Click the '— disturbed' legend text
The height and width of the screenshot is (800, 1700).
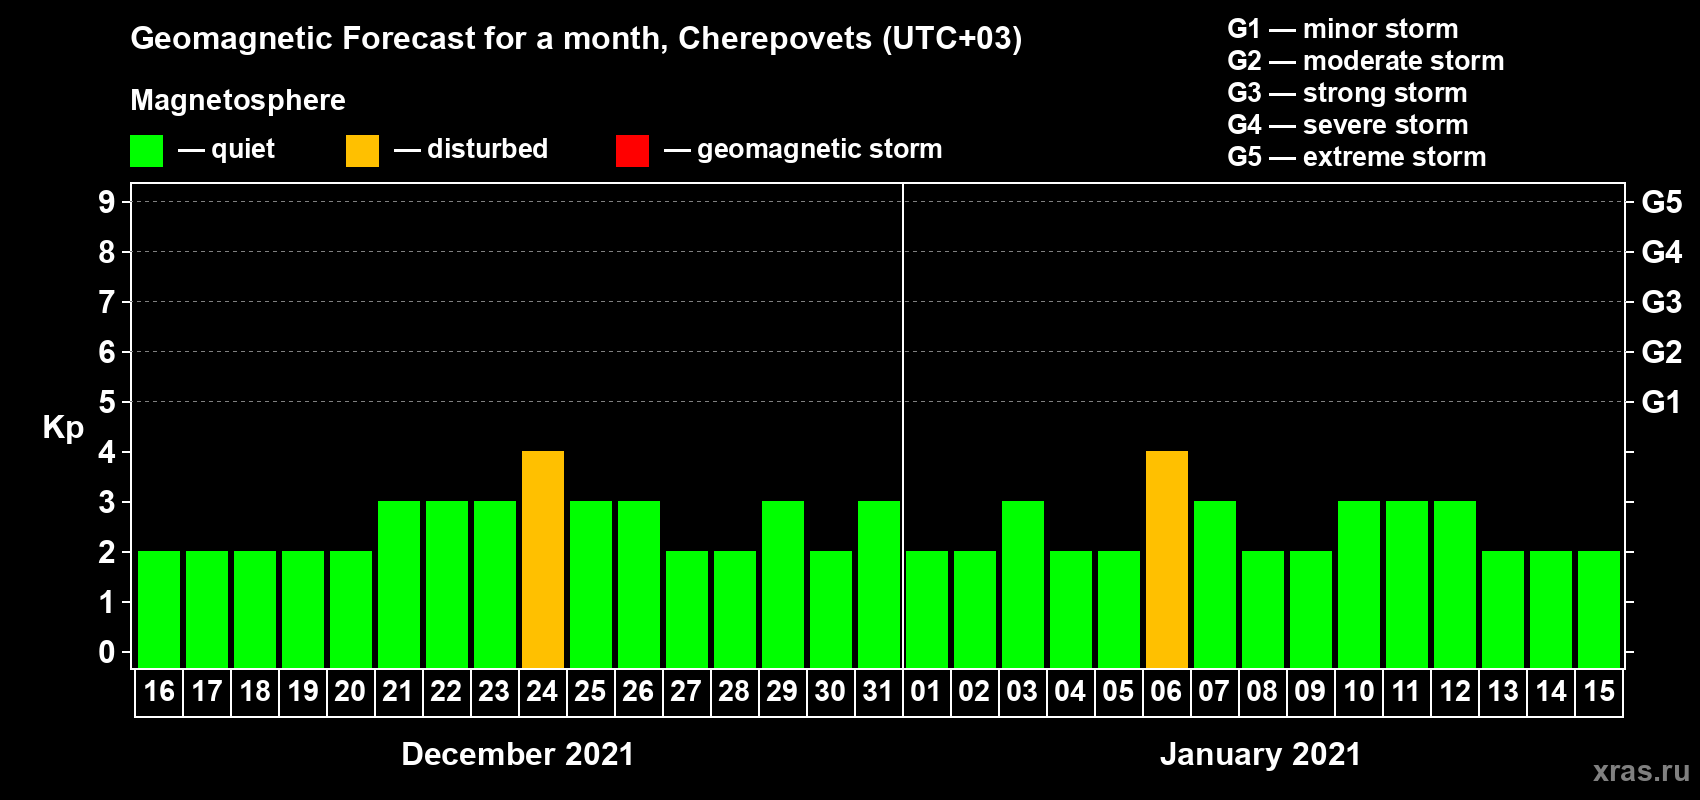click(x=471, y=149)
